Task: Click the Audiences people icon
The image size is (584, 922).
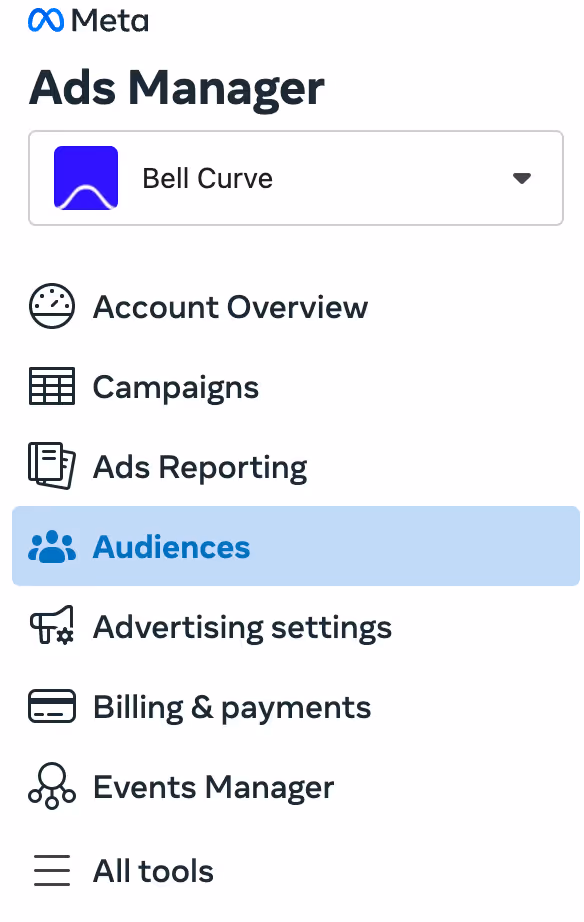Action: pyautogui.click(x=52, y=546)
